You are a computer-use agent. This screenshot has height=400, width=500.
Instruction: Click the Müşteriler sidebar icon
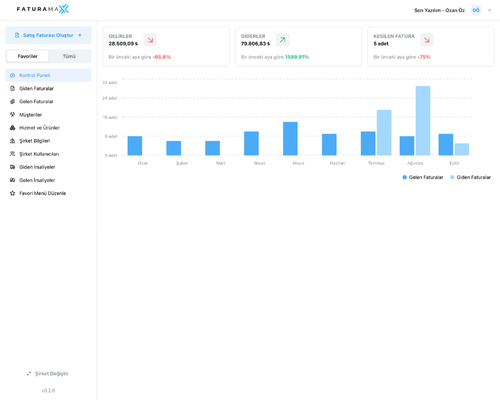tap(12, 115)
